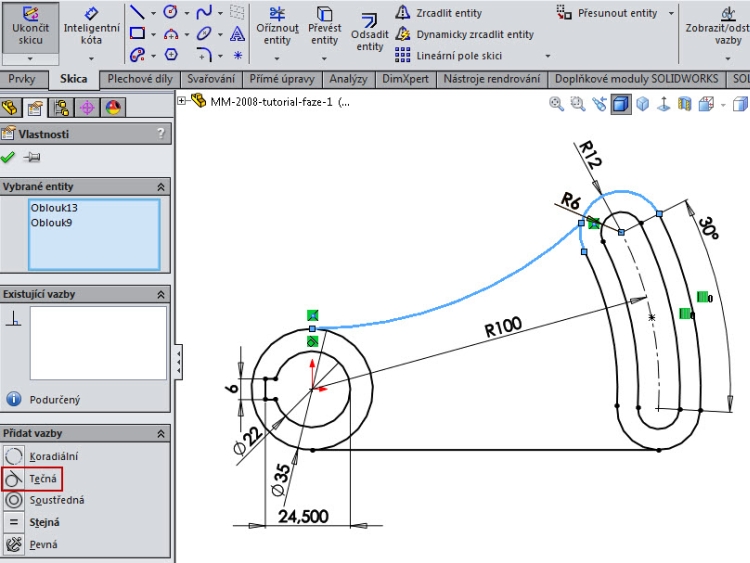750x563 pixels.
Task: Click the Odsadit entity offset tool
Action: 369,33
